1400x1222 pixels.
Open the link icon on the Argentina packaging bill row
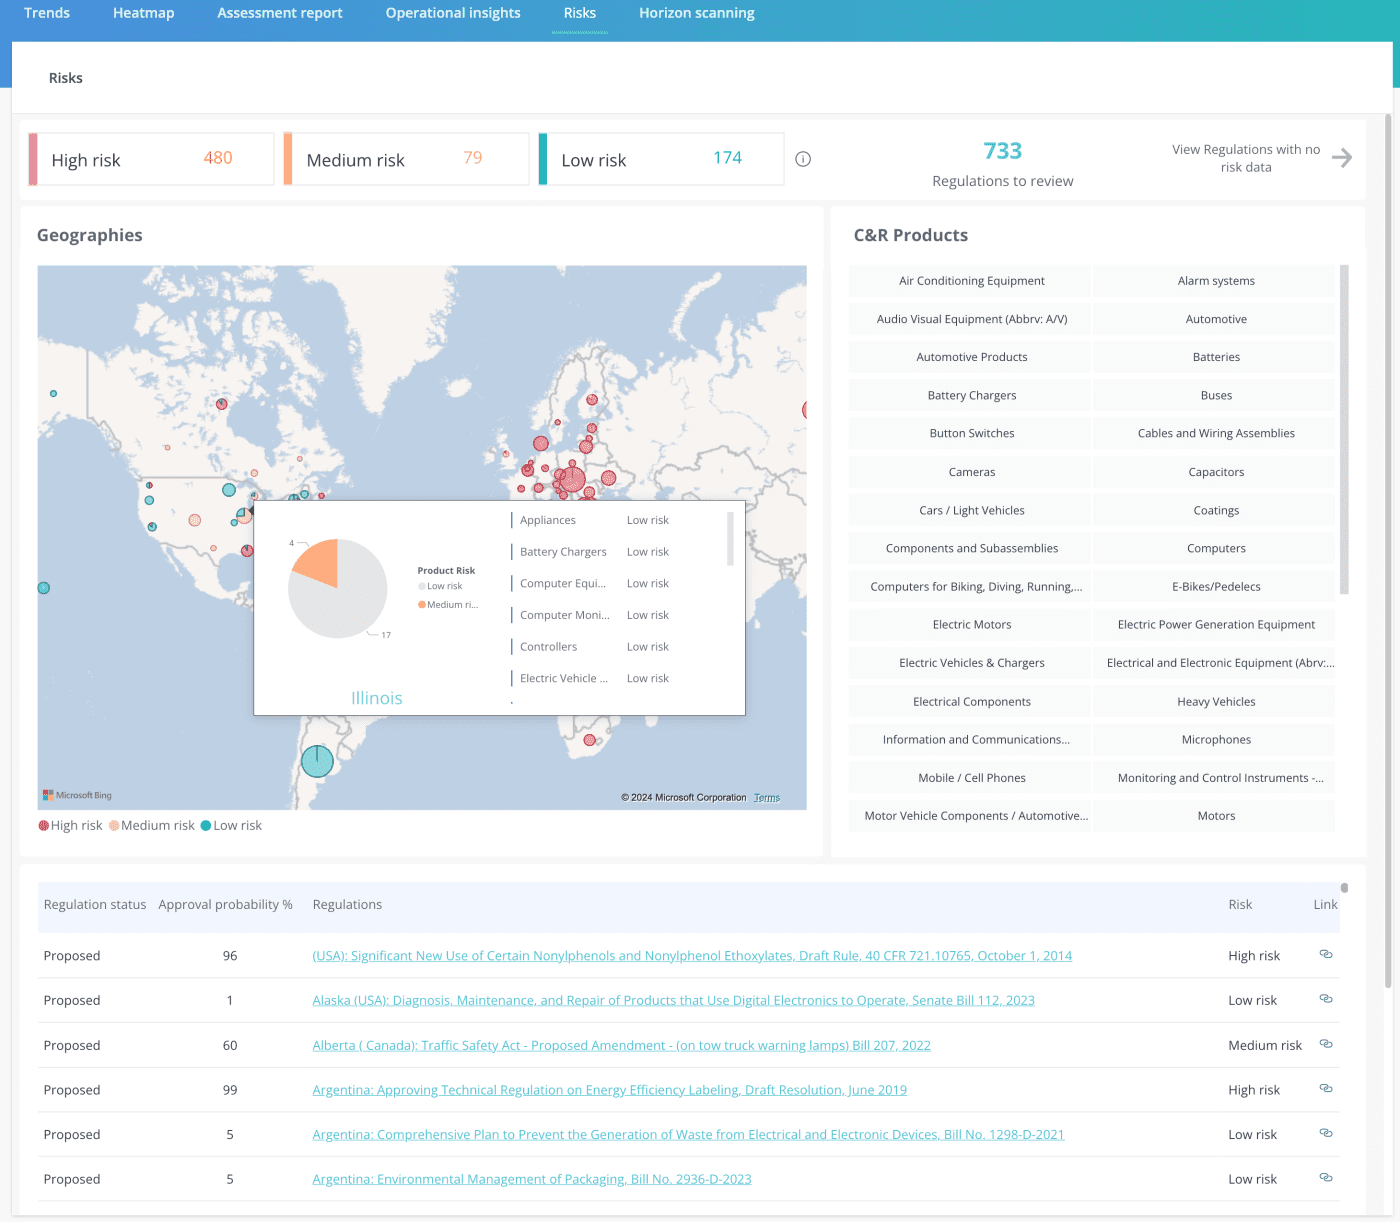tap(1326, 1178)
